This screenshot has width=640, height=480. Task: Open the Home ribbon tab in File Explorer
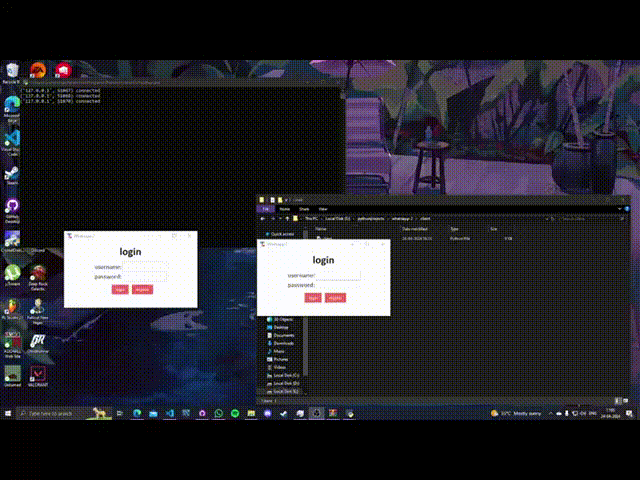coord(285,209)
